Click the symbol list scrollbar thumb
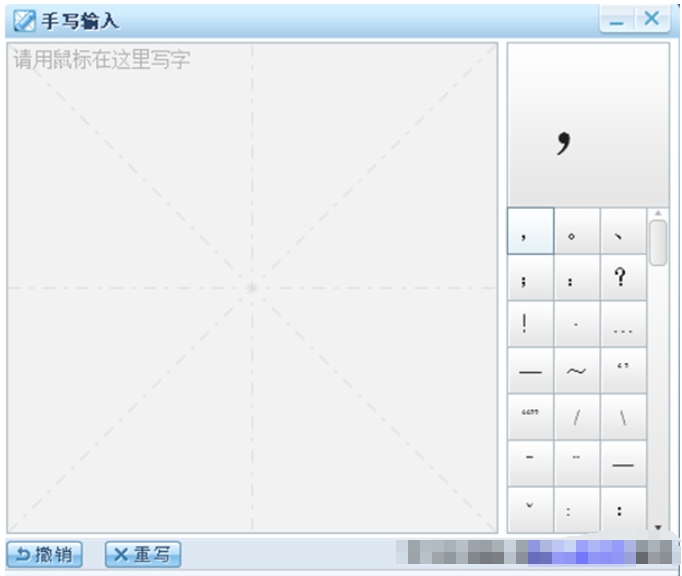The height and width of the screenshot is (576, 682). click(x=658, y=242)
